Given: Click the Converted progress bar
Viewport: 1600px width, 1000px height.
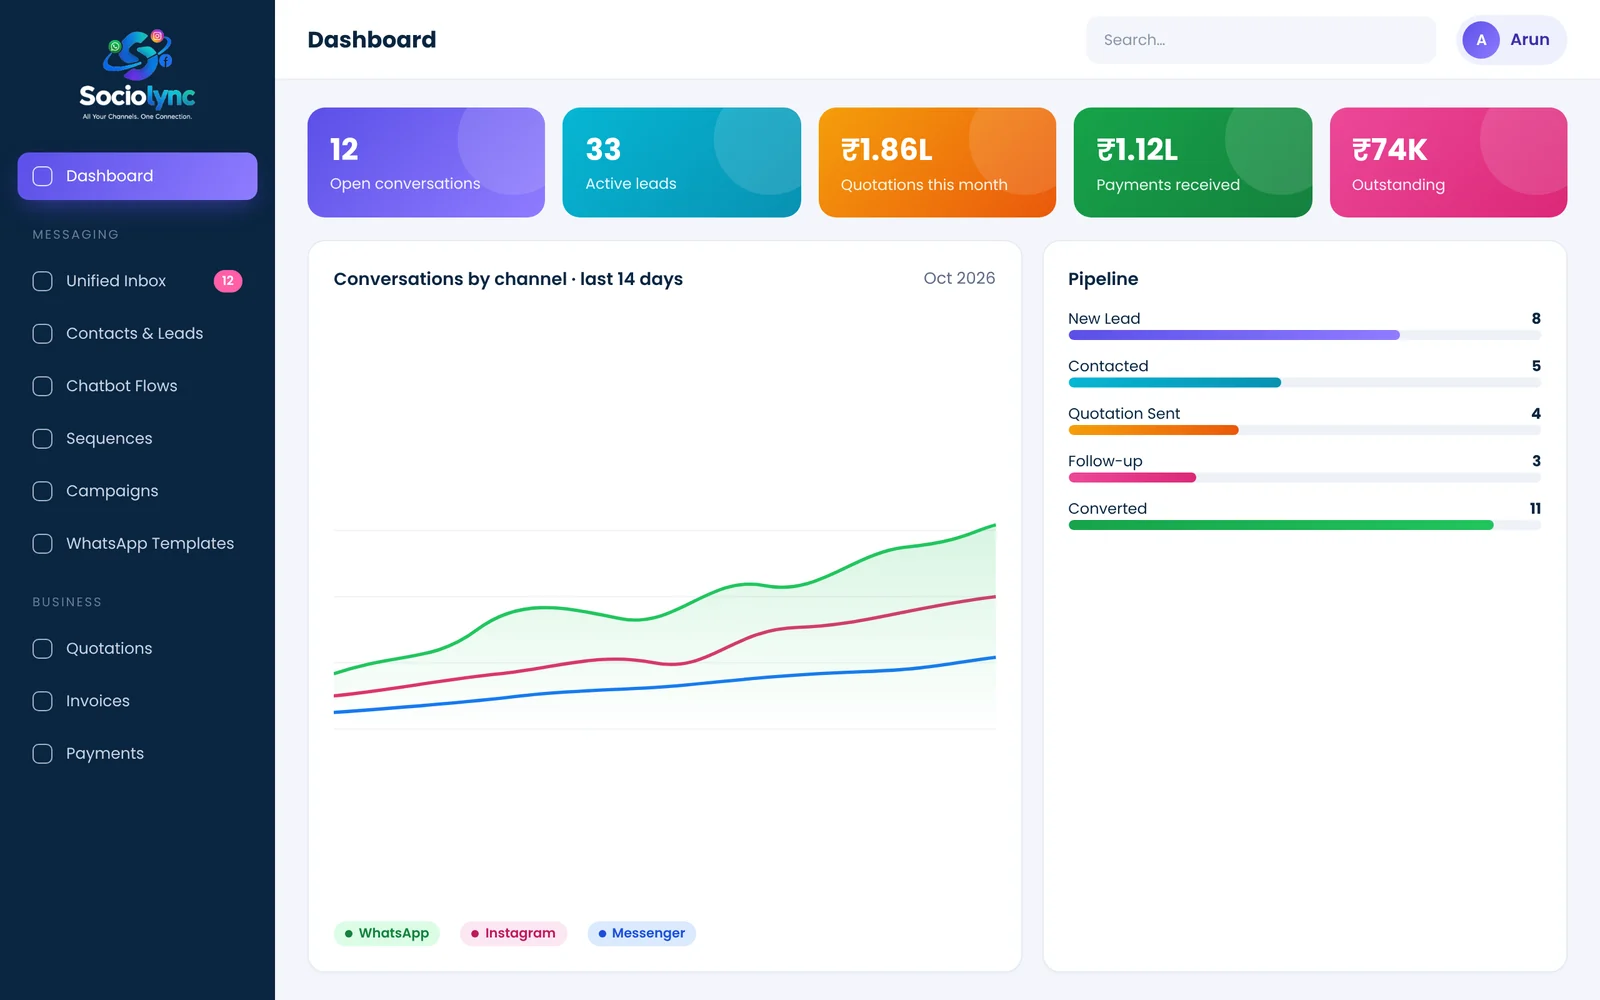Looking at the screenshot, I should pyautogui.click(x=1304, y=525).
